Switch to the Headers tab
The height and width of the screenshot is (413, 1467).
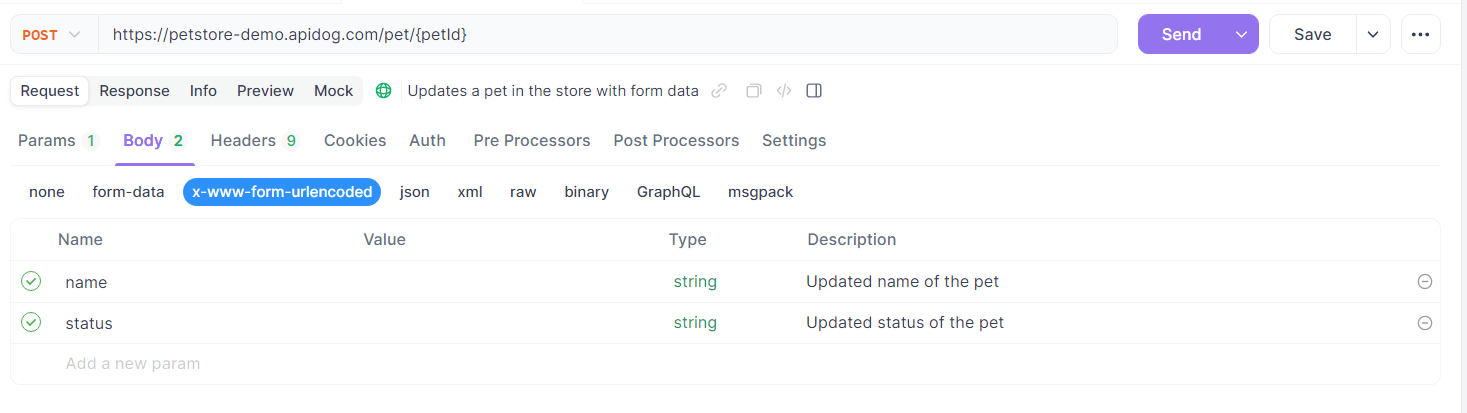point(255,141)
